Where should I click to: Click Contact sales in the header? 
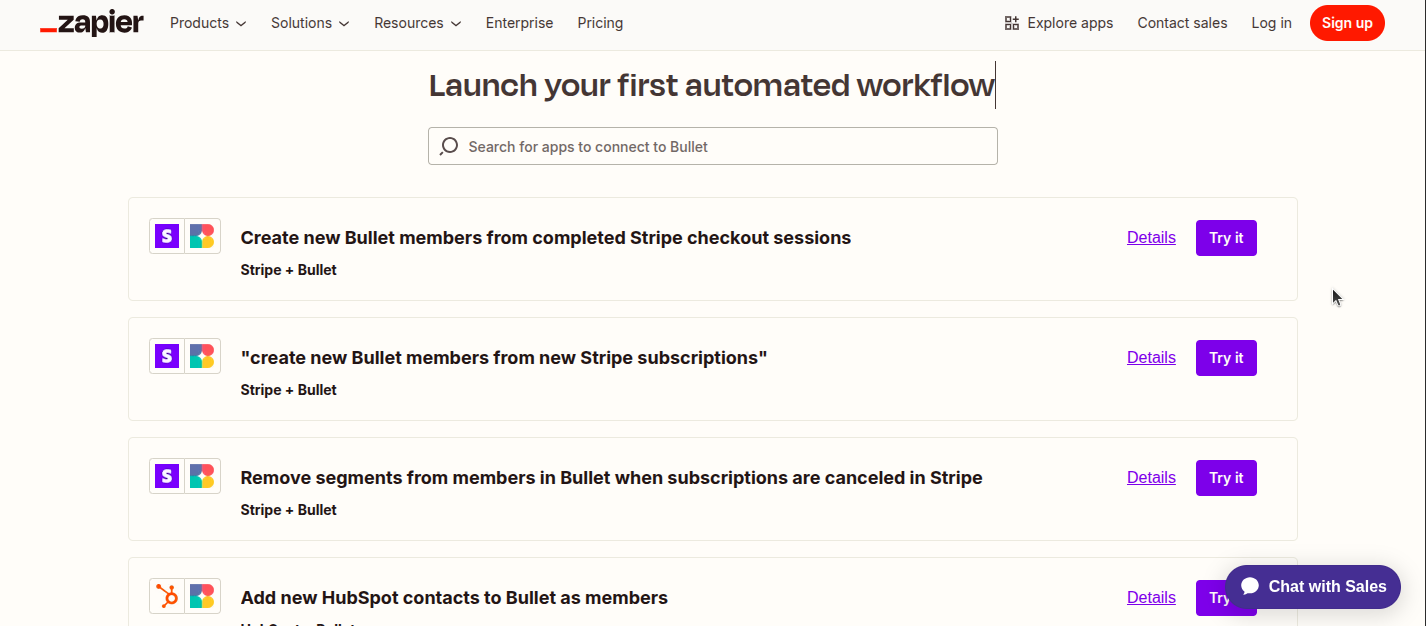1182,23
